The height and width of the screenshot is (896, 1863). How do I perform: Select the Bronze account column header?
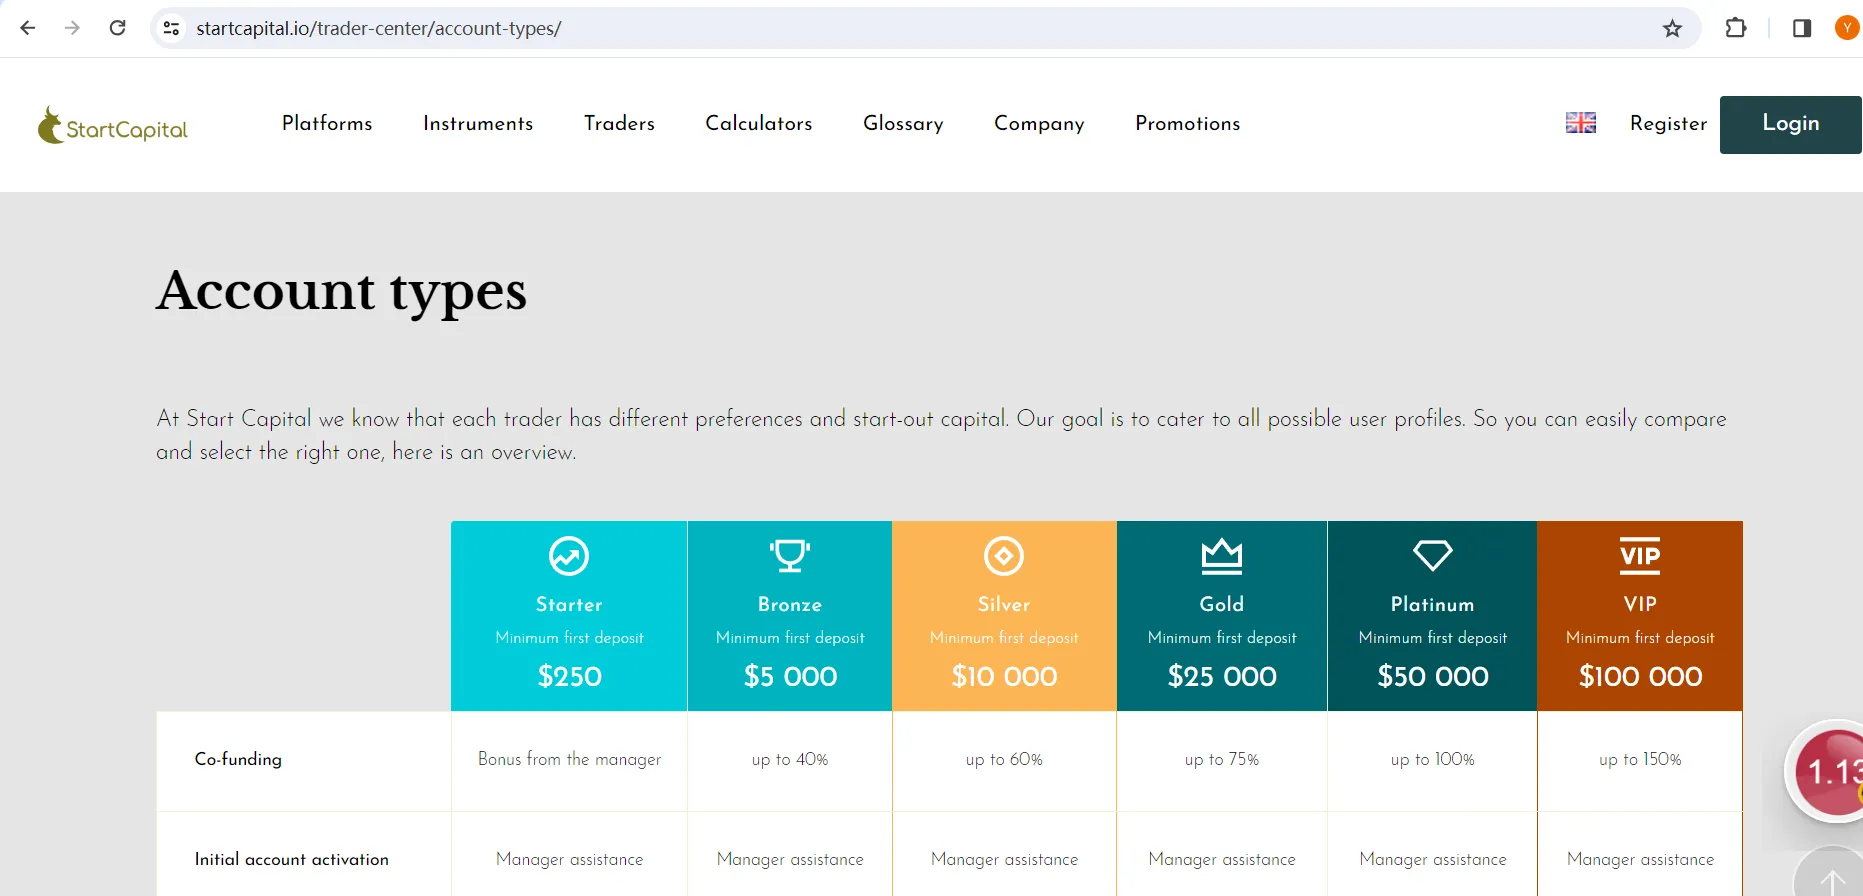tap(790, 616)
